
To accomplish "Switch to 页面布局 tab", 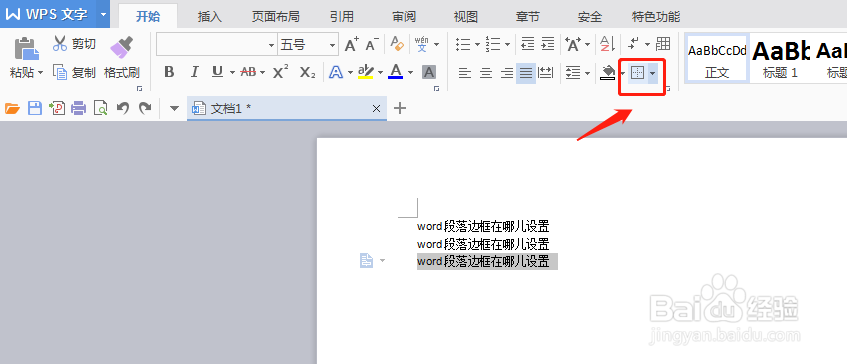I will (x=275, y=17).
